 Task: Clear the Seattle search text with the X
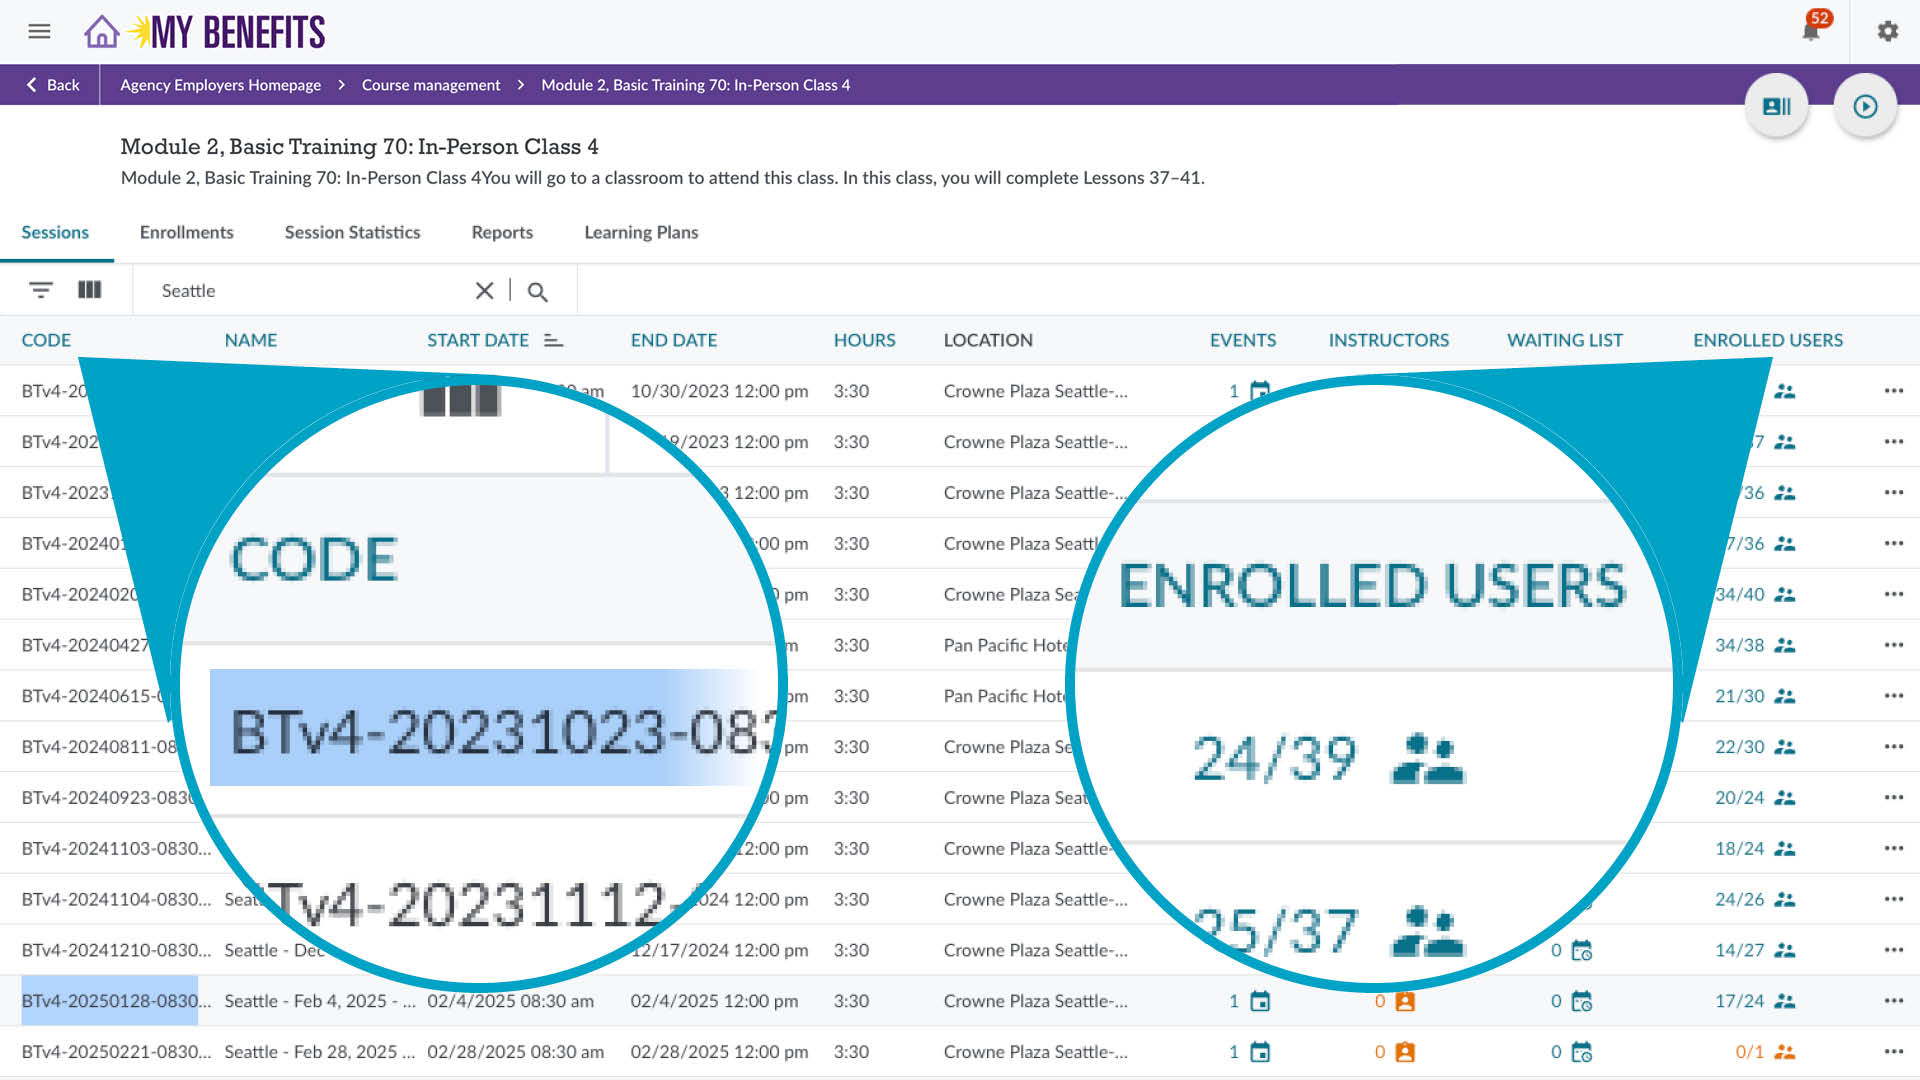484,291
